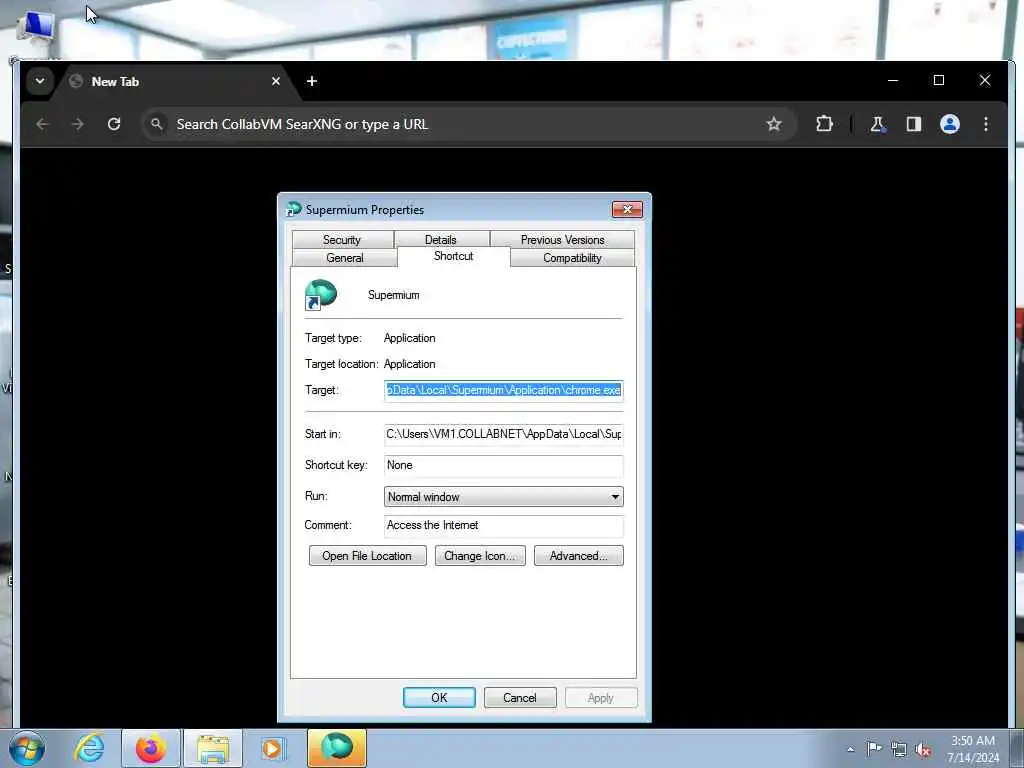Close Supermium Properties with red X
The image size is (1024, 768).
627,209
